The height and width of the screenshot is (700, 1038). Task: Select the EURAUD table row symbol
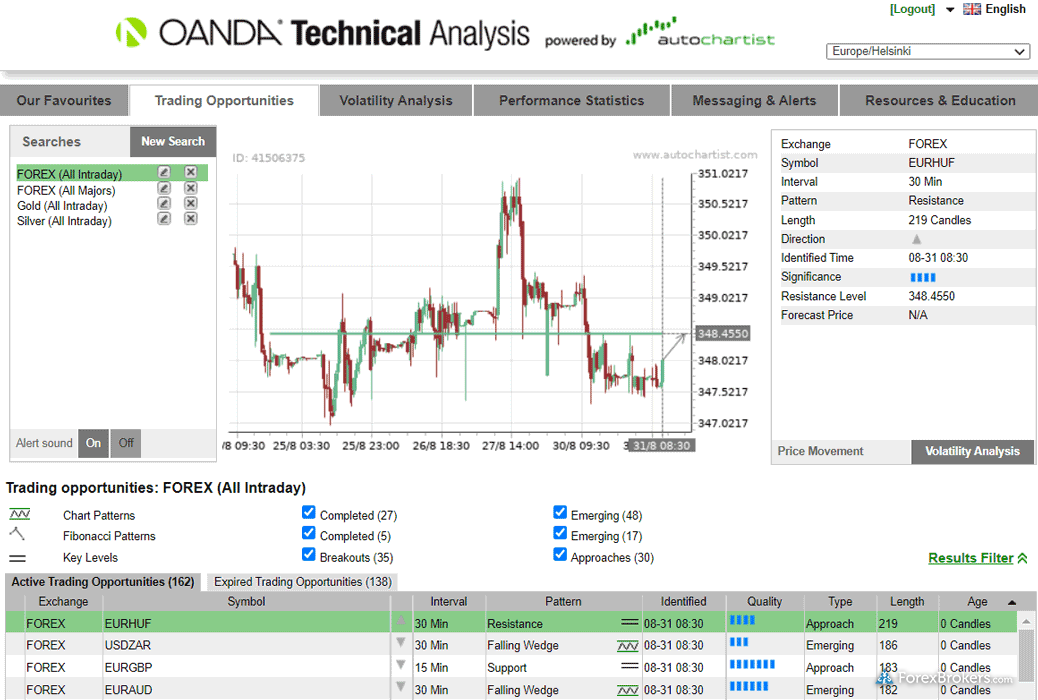[128, 689]
